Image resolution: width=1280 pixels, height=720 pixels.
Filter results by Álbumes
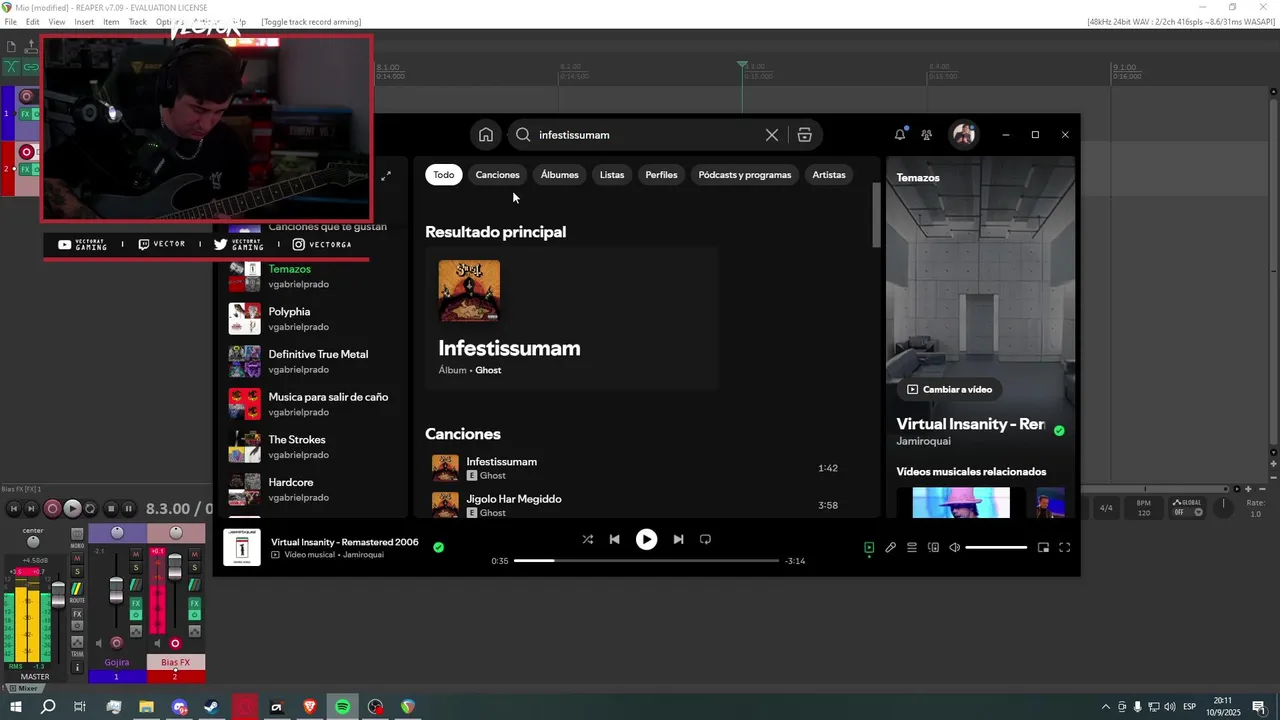(559, 175)
